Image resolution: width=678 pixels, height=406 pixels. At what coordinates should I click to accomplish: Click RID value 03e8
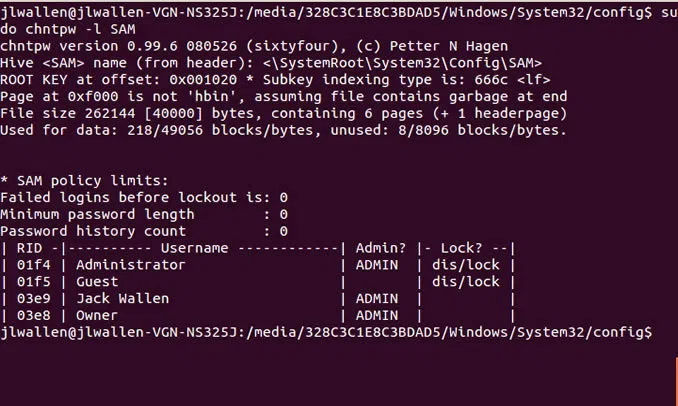click(x=33, y=314)
